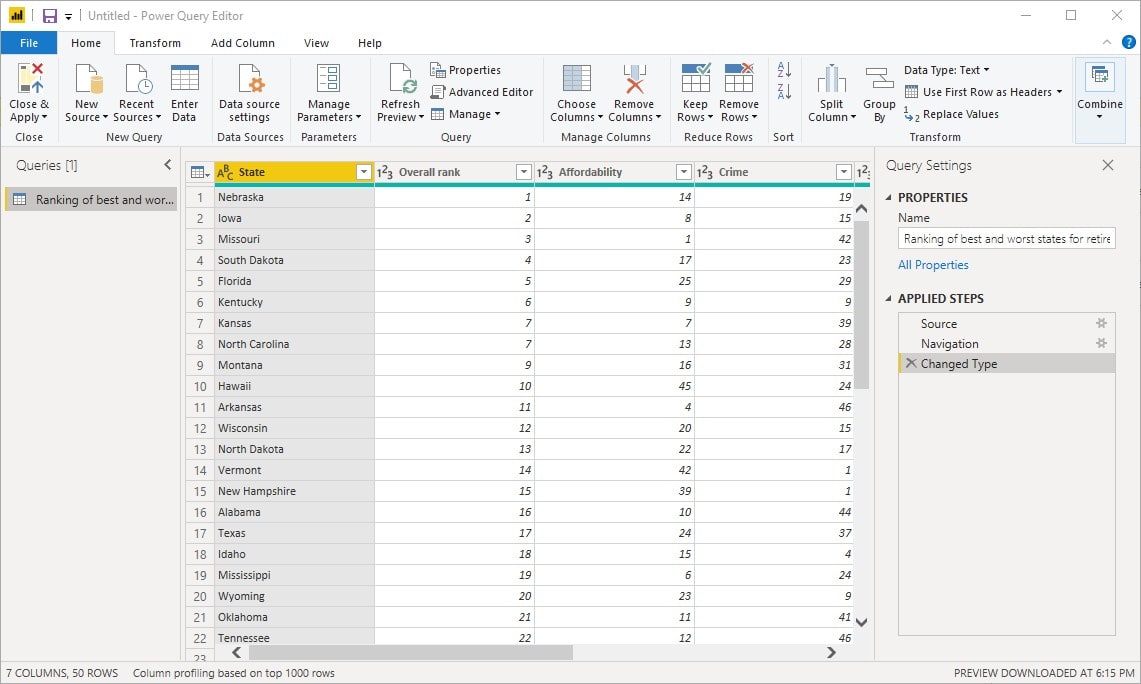Delete the Changed Type step
1141x684 pixels.
(910, 363)
